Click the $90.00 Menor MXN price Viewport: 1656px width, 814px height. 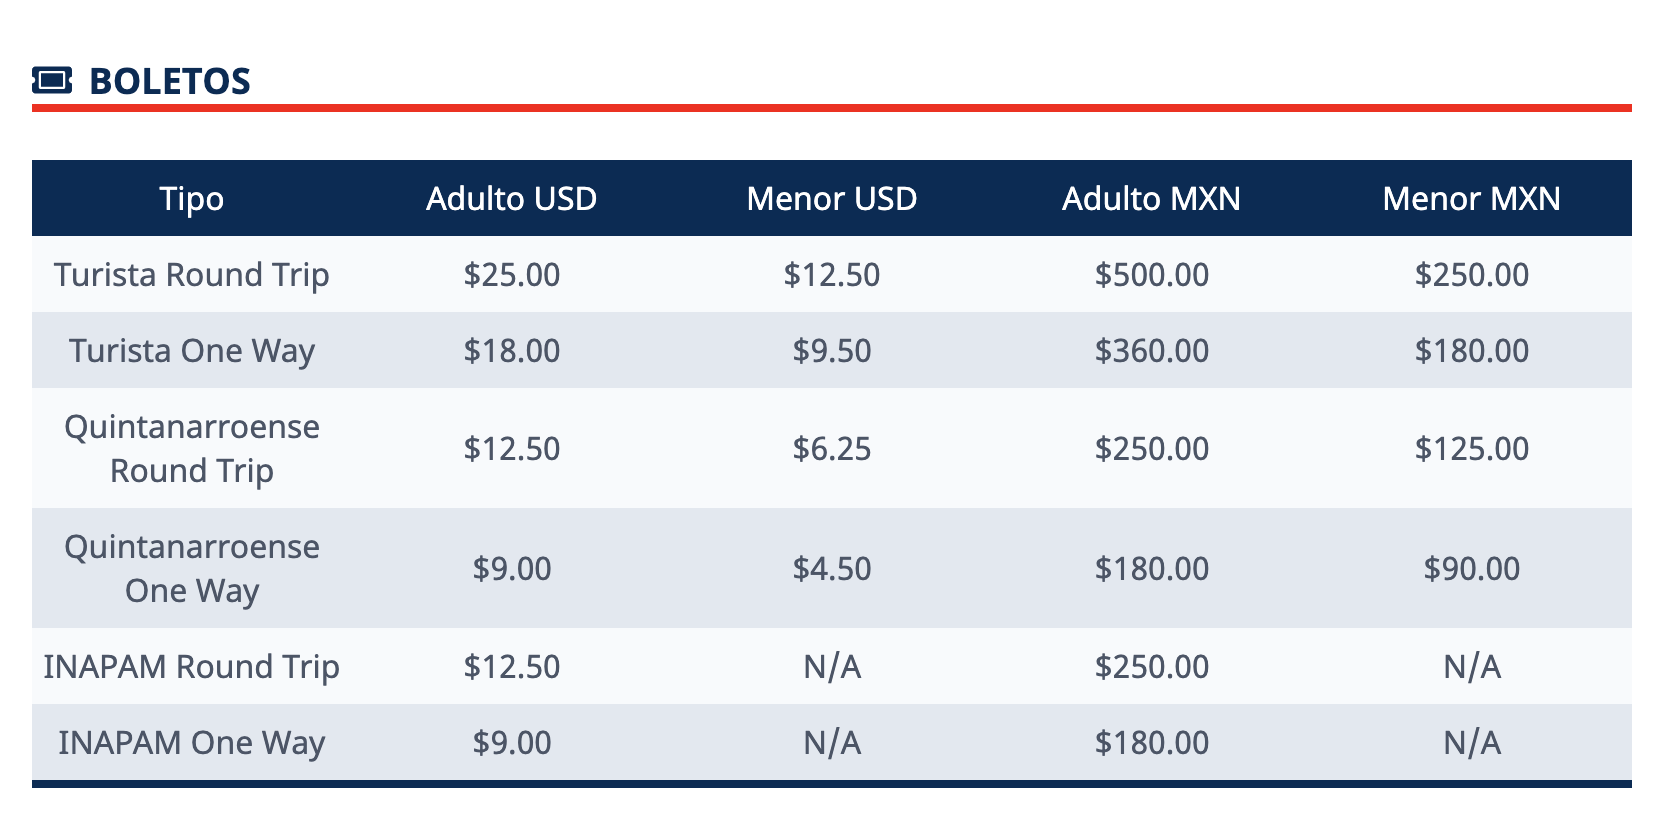click(1472, 569)
